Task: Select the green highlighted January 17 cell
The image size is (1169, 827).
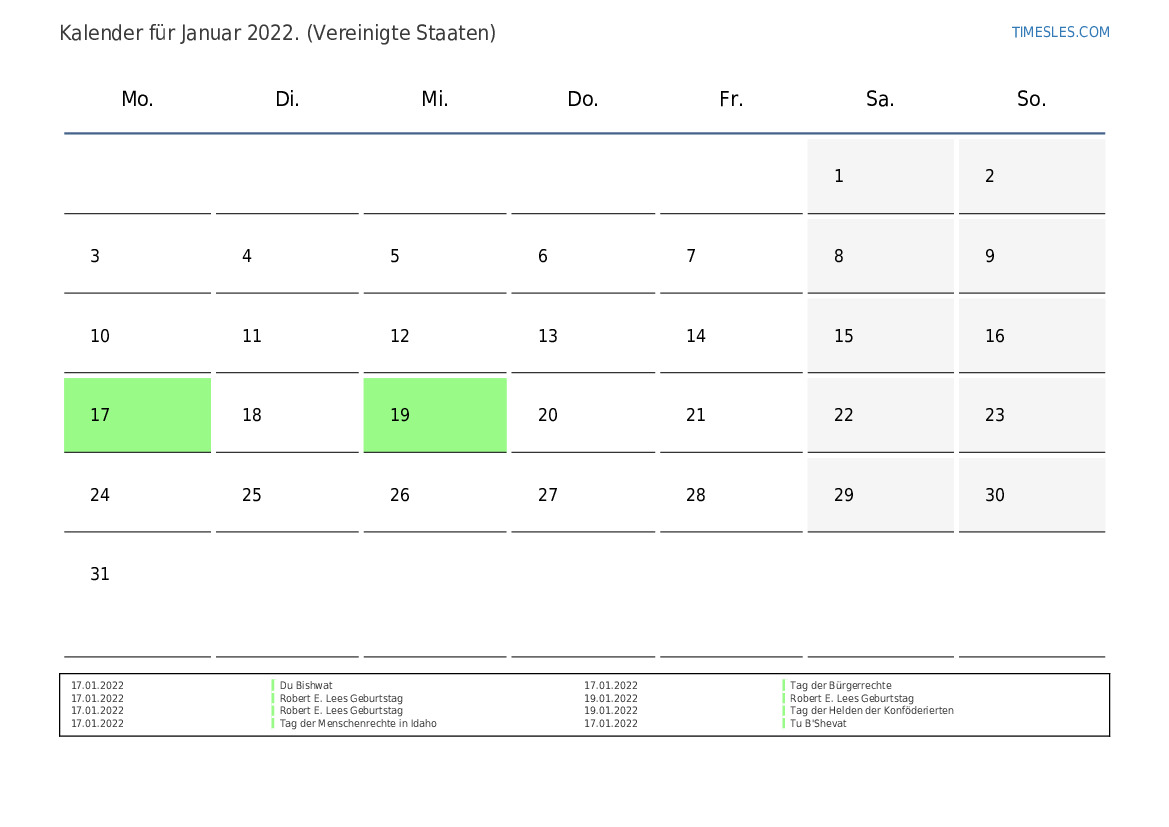Action: [x=137, y=415]
